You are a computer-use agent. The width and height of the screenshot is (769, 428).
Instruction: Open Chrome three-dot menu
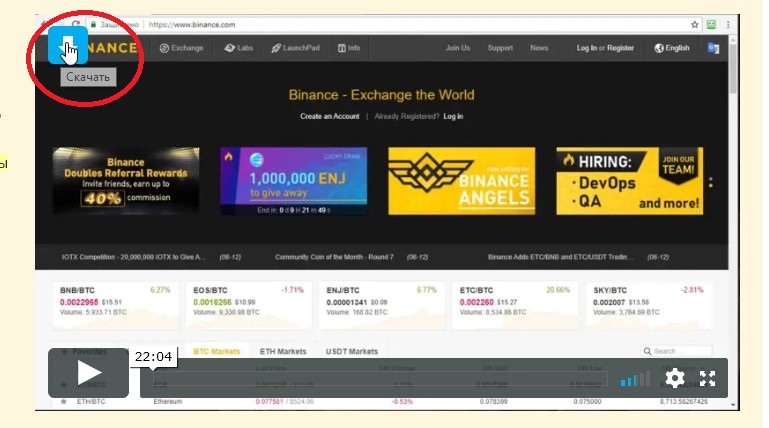coord(728,25)
